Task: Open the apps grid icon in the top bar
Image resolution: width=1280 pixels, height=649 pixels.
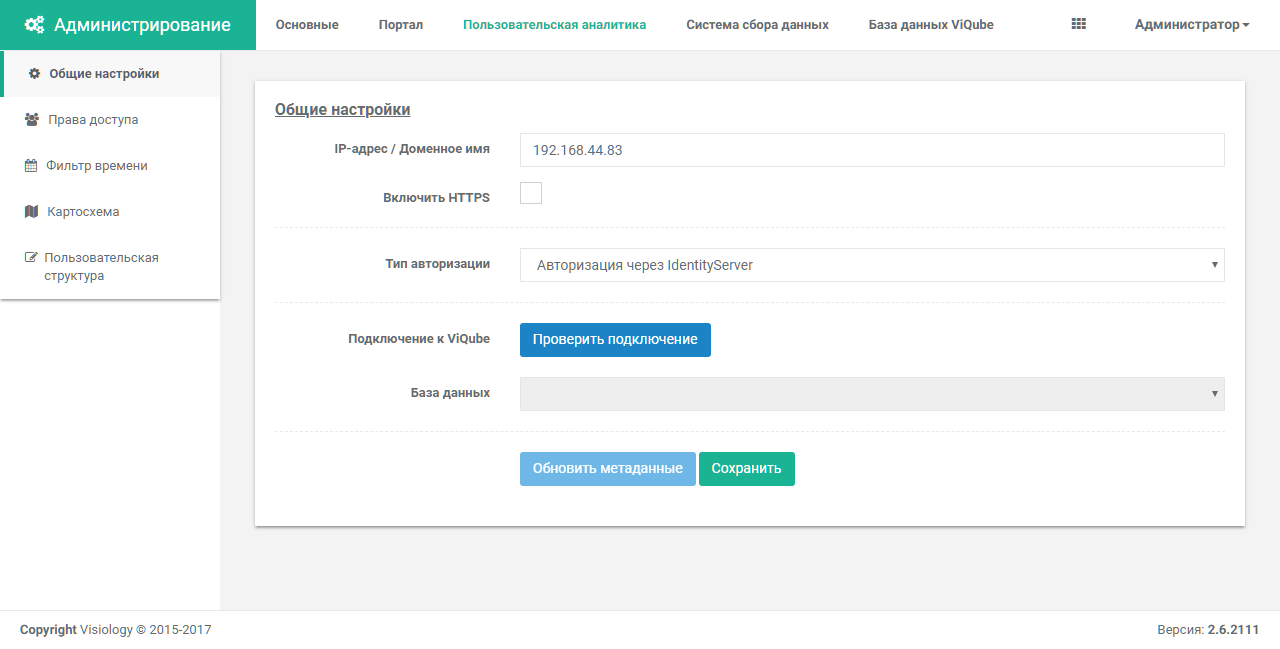Action: pos(1078,24)
